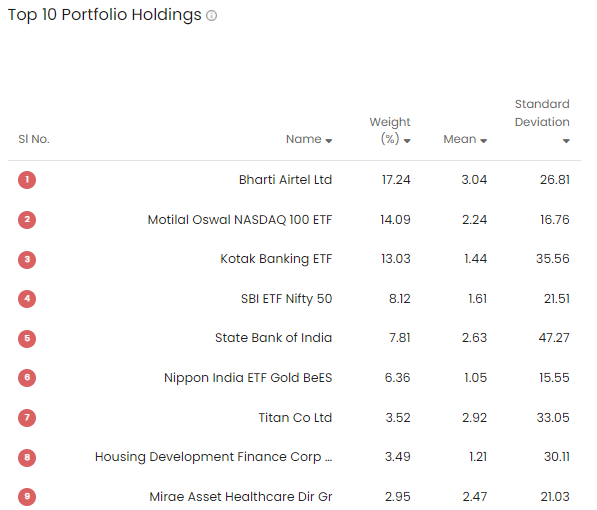597x510 pixels.
Task: Sort by the Weight (%) column arrow
Action: 407,141
